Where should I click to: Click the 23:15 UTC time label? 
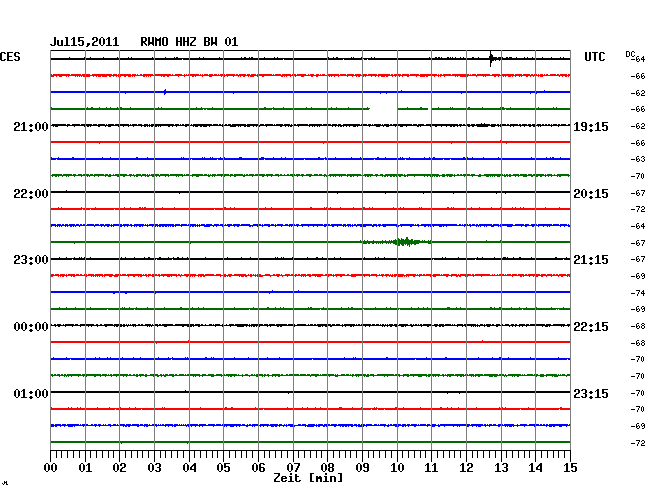pyautogui.click(x=591, y=393)
